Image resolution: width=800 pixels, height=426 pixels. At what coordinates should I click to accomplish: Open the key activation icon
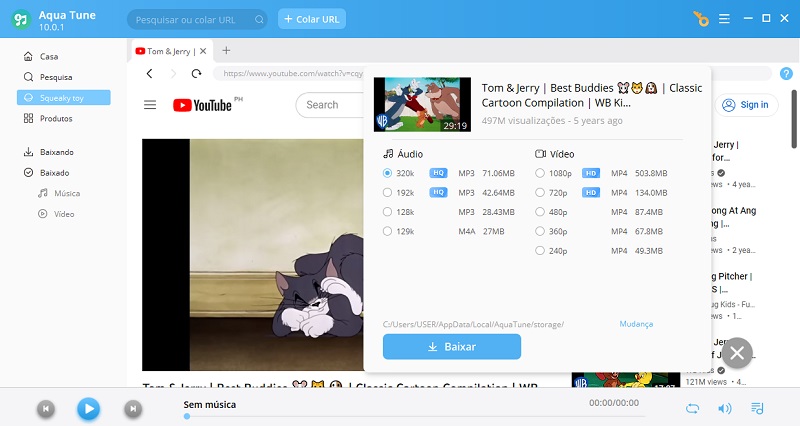(701, 19)
